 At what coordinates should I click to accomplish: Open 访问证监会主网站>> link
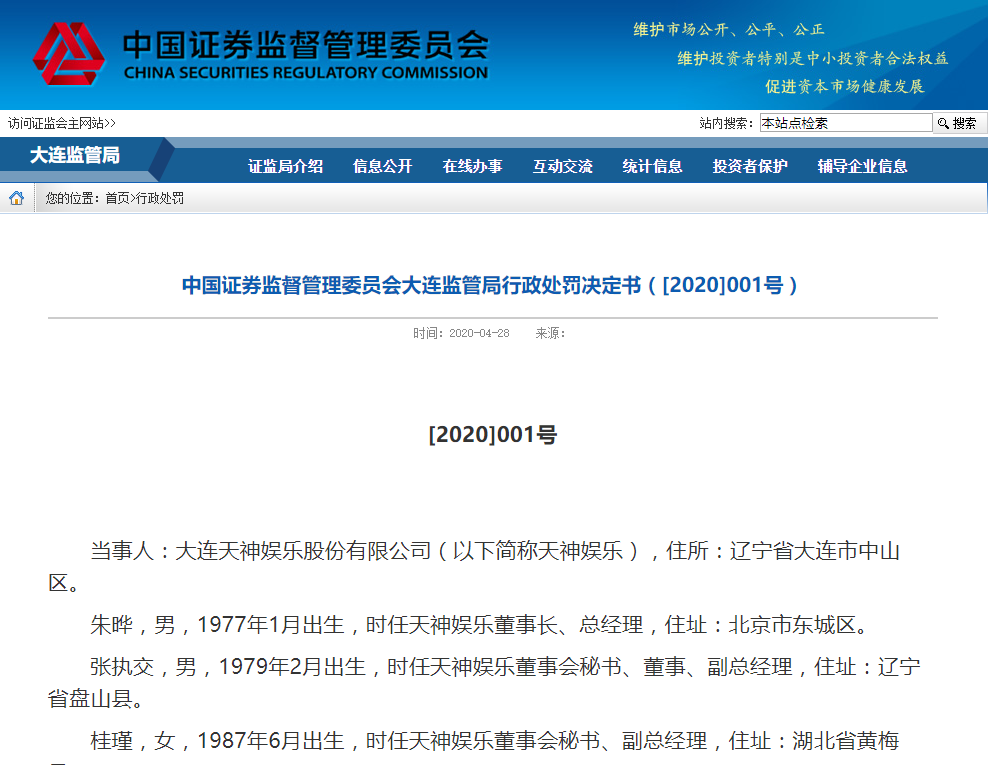click(x=62, y=123)
